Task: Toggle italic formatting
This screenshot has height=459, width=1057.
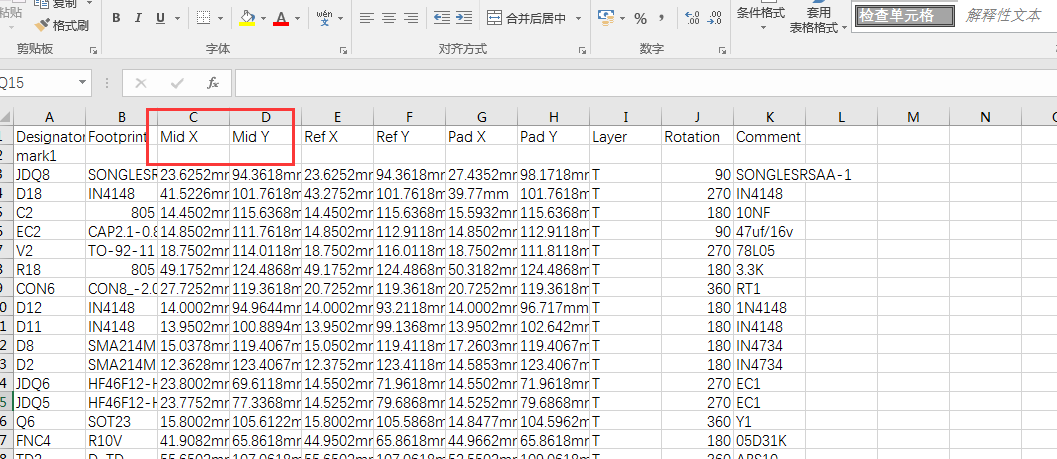Action: 140,18
